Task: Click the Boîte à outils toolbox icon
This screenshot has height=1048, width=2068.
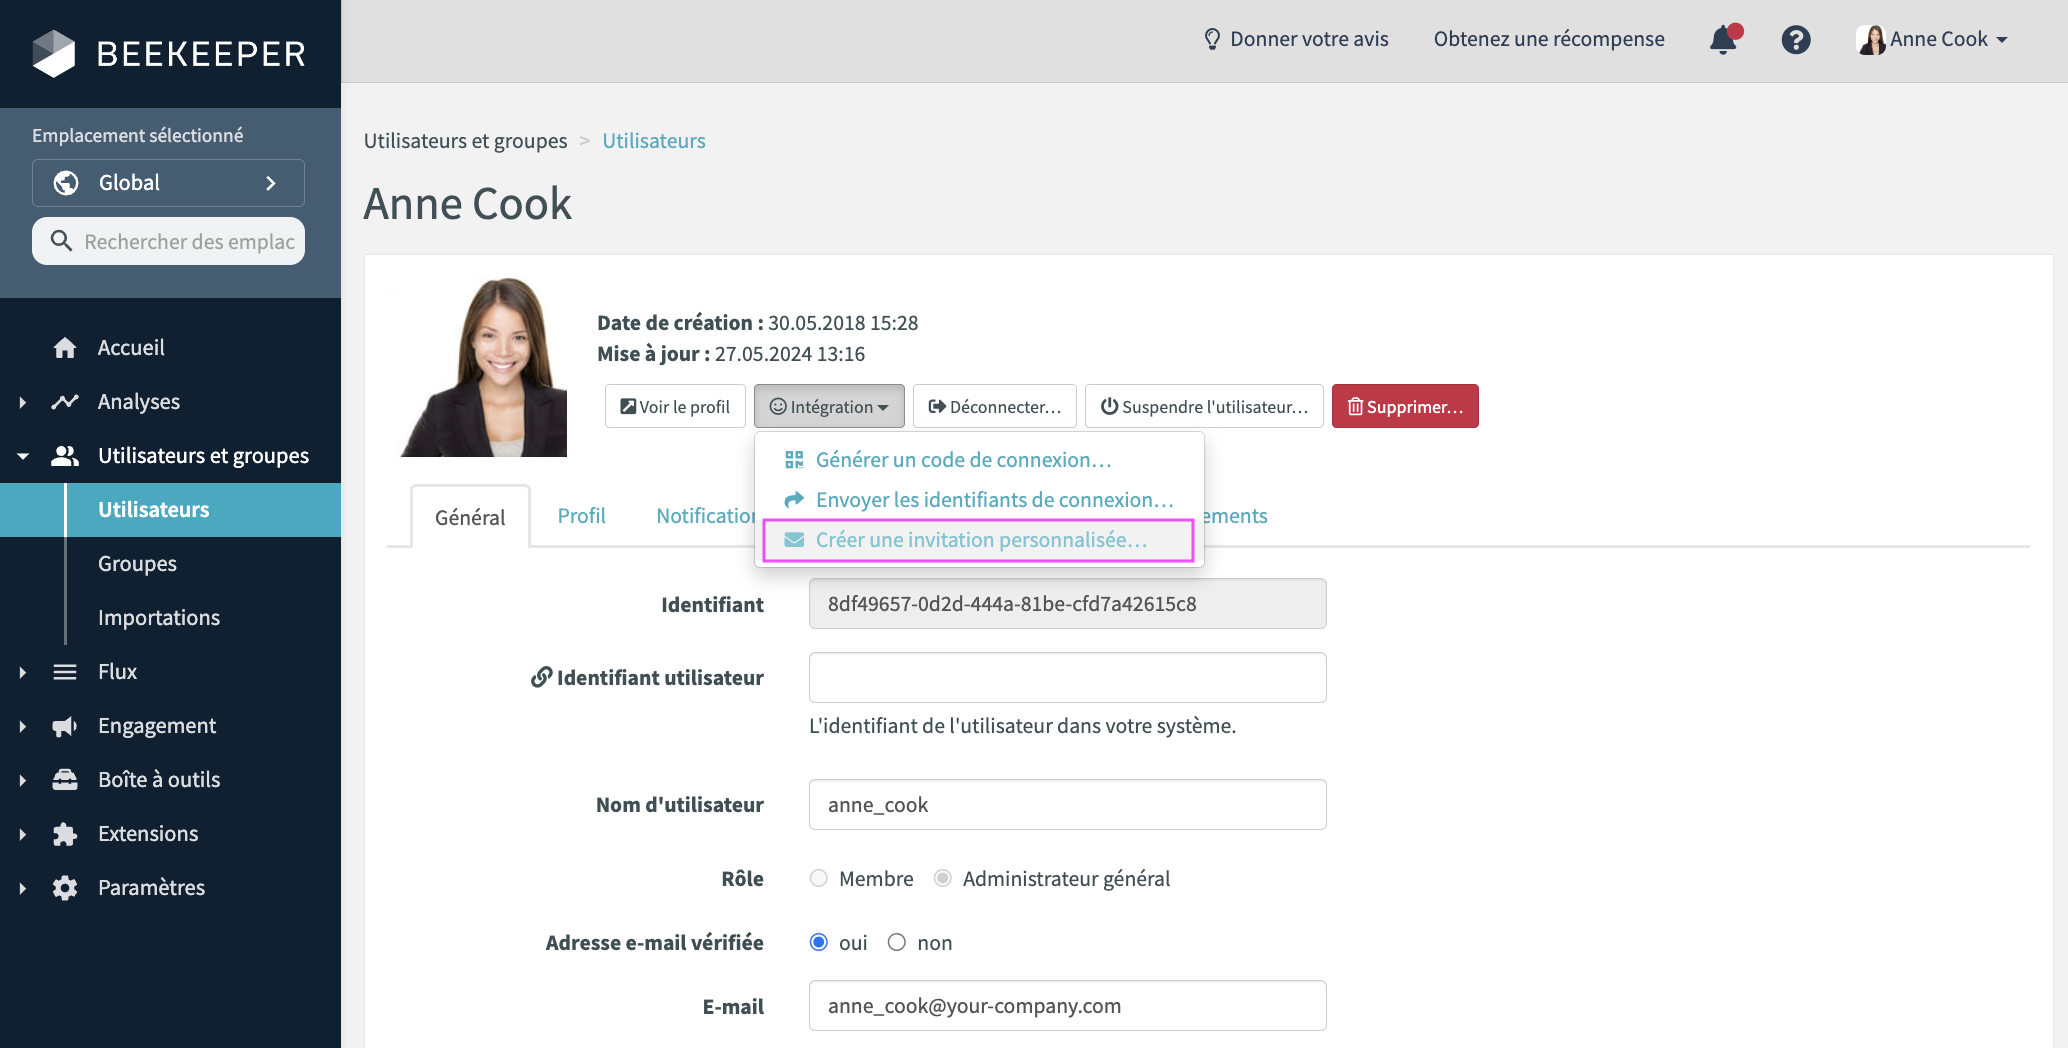Action: tap(65, 780)
